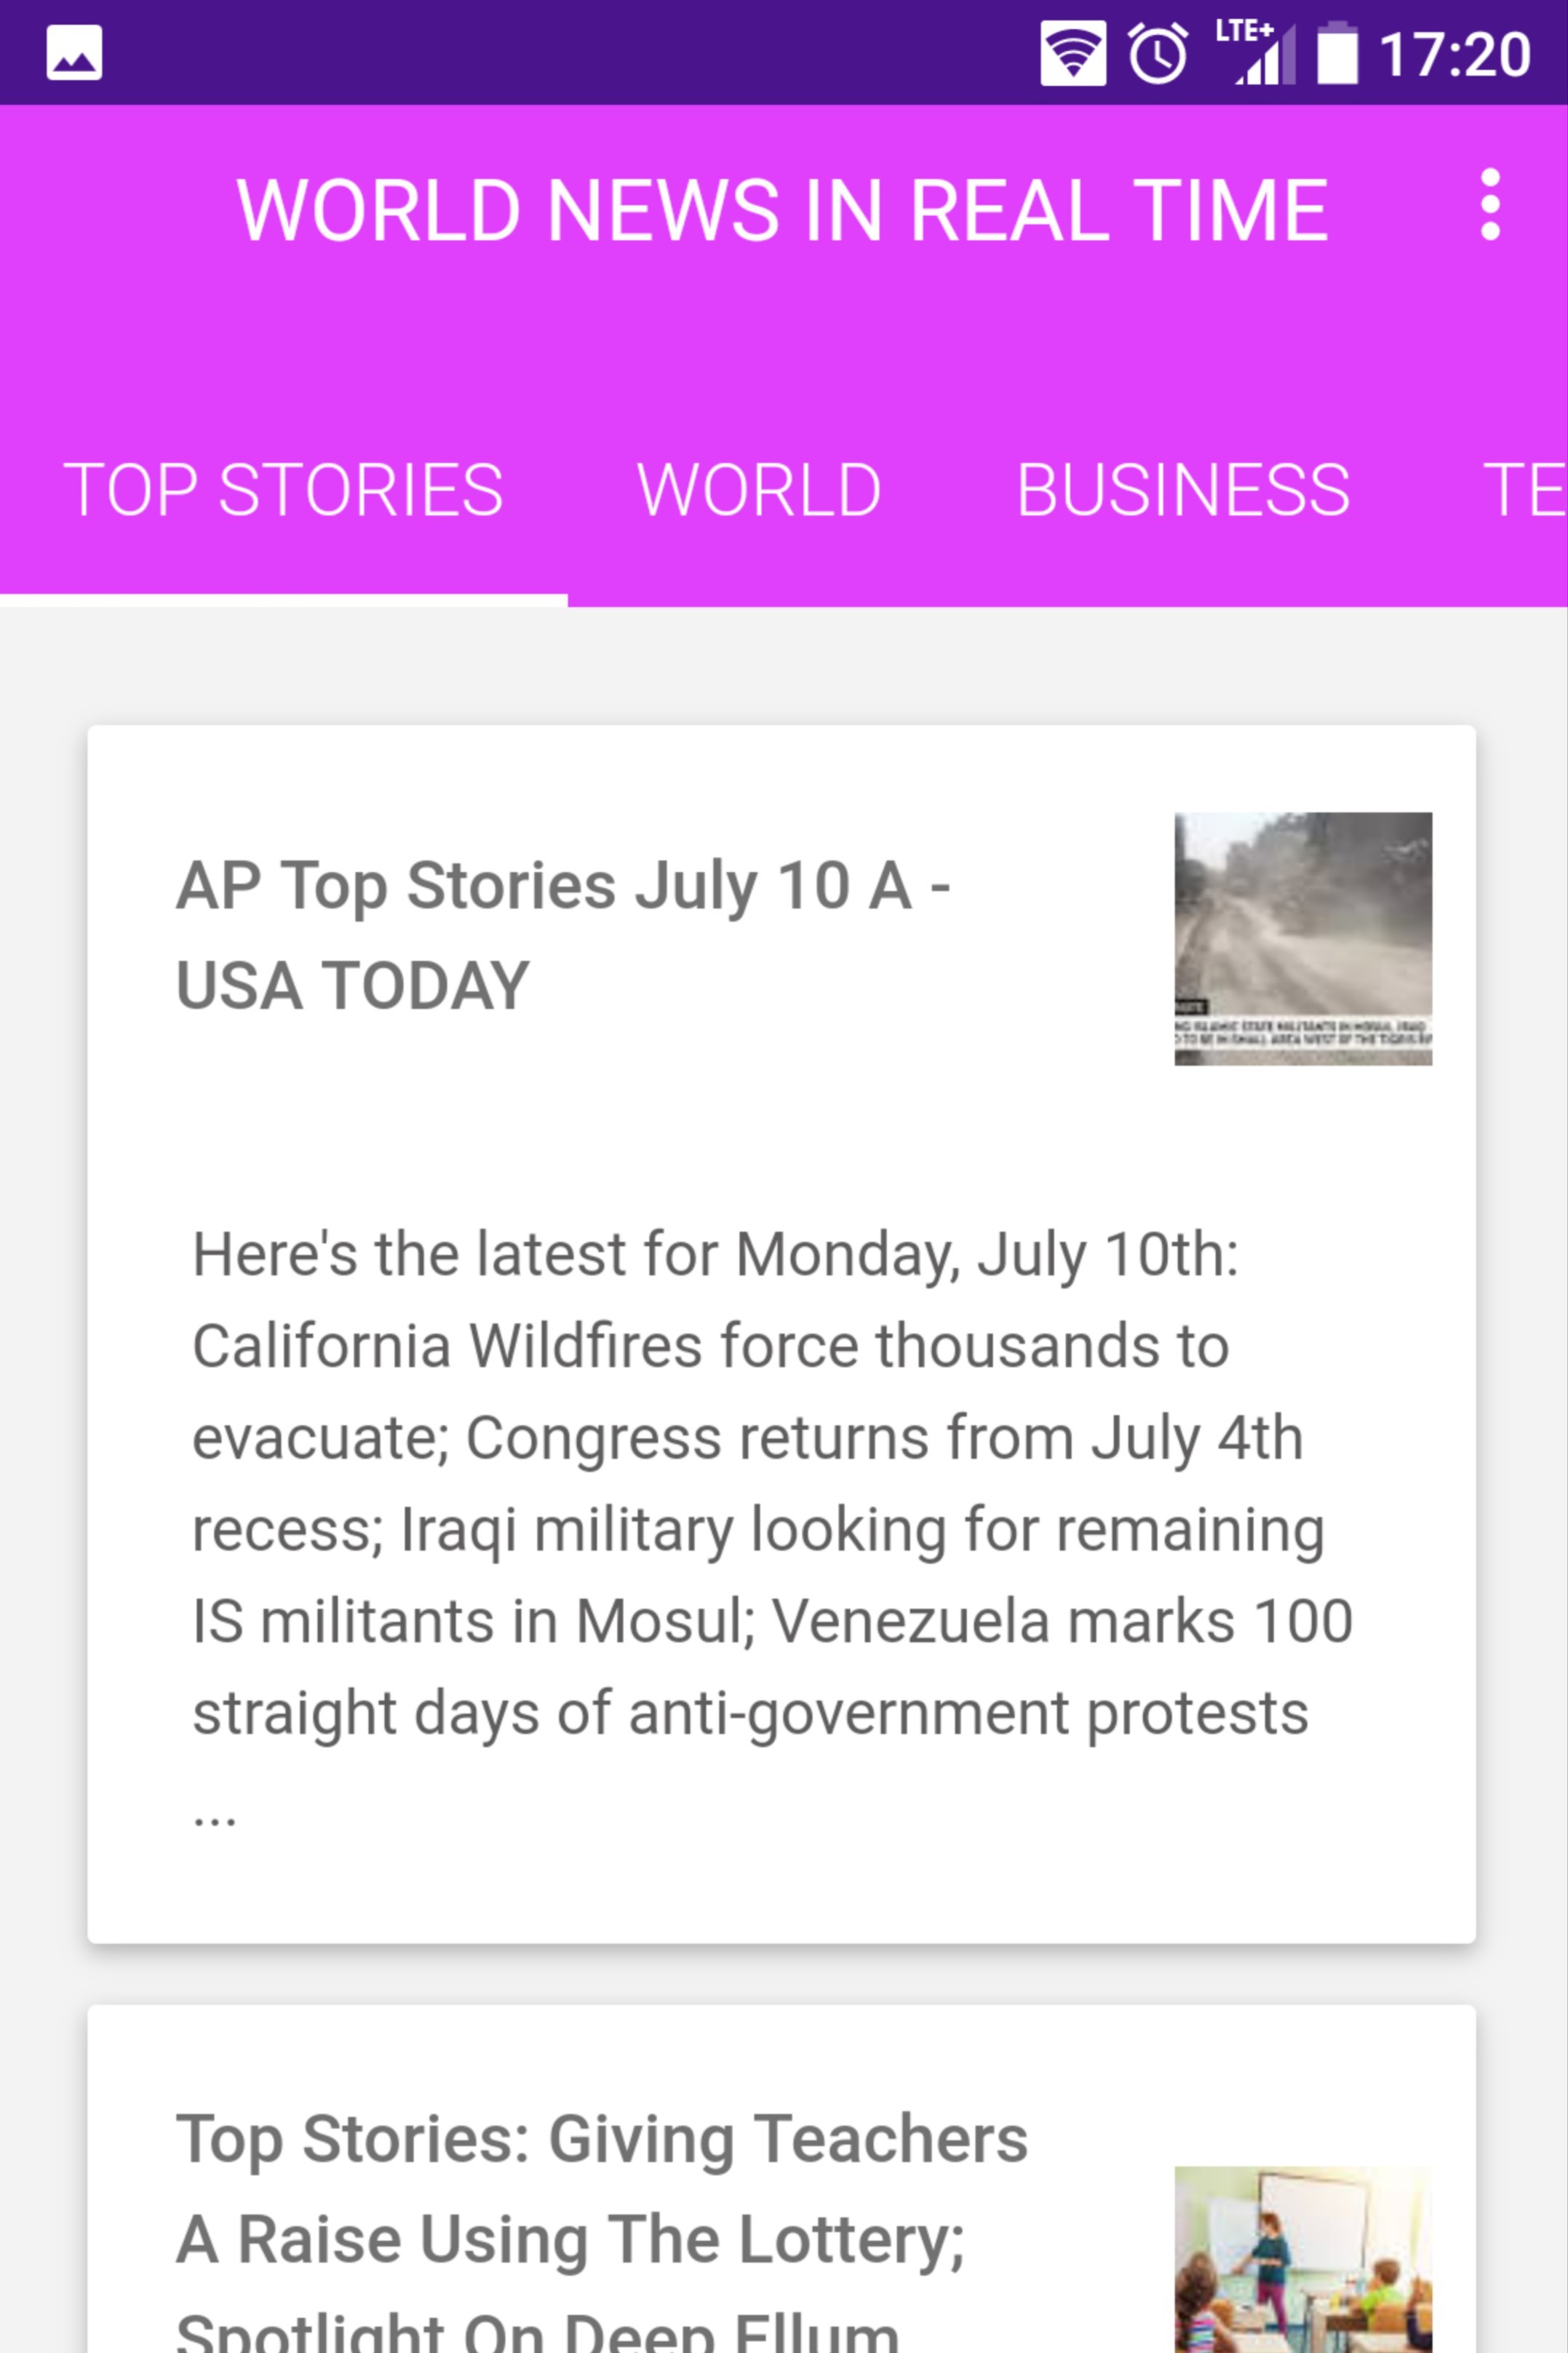Screen dimensions: 1568x2353
Task: Tap the alarm clock status icon
Action: pyautogui.click(x=1158, y=53)
